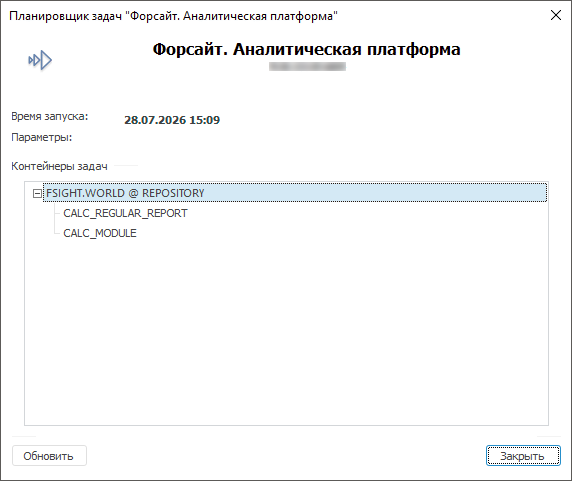Screen dimensions: 572x481
Task: Close the scheduler window with X
Action: click(x=556, y=15)
